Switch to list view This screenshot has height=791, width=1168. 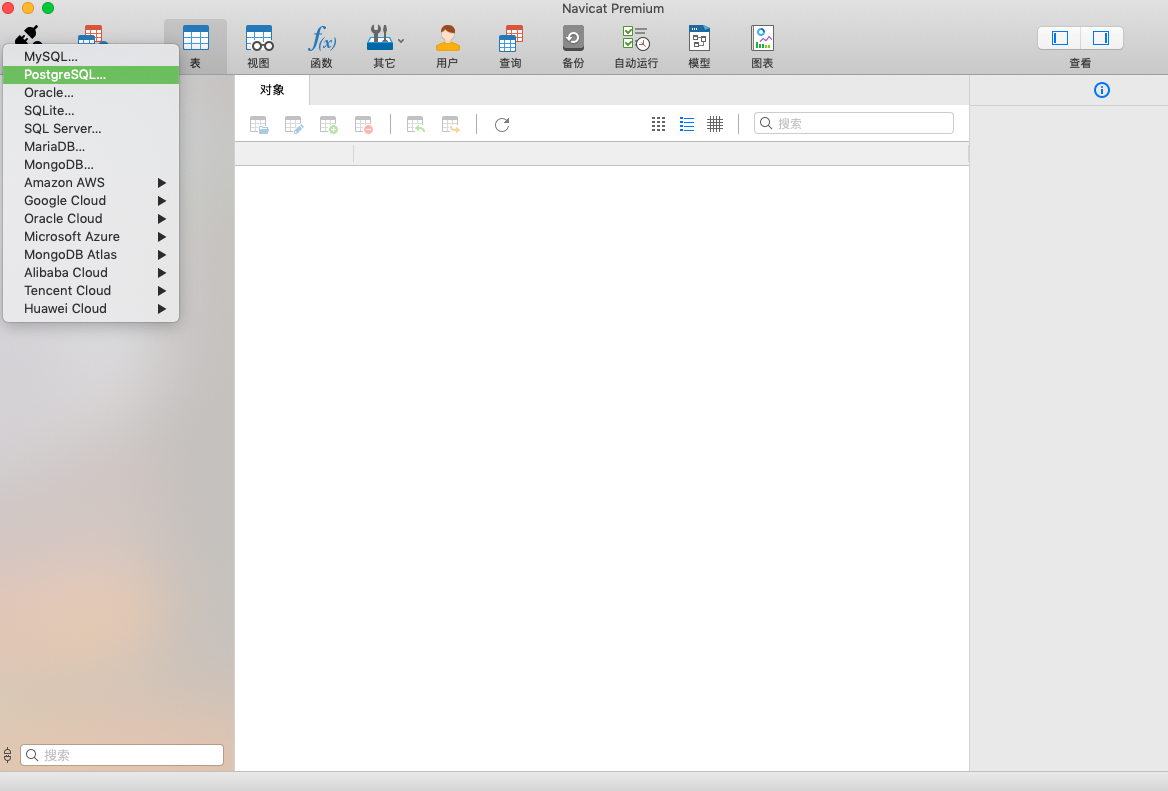[687, 124]
